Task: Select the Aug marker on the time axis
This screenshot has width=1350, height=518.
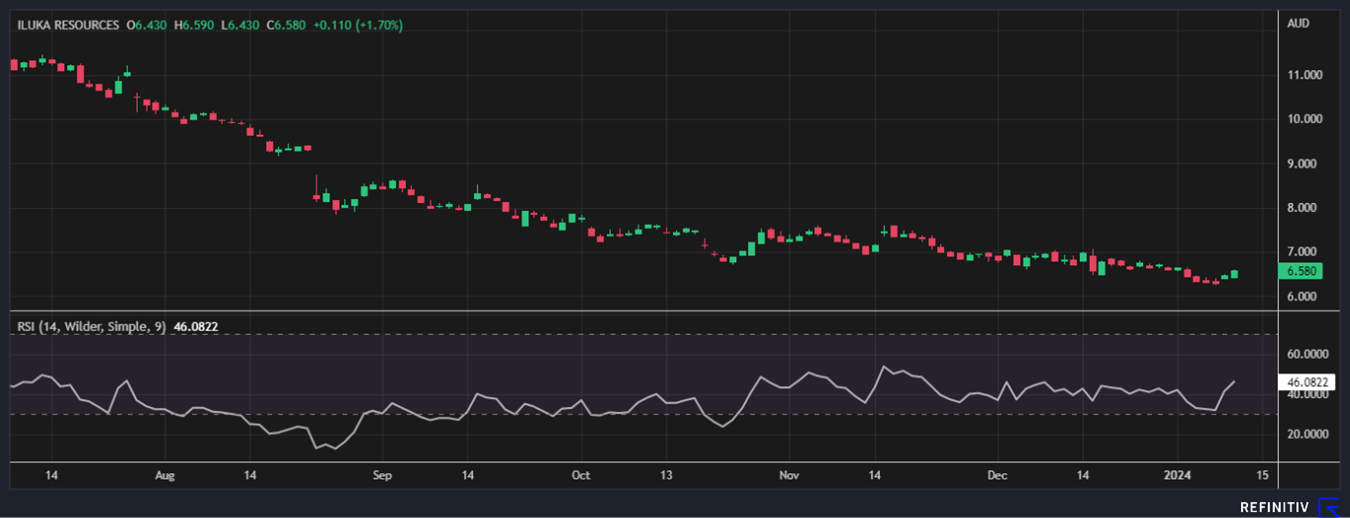Action: (165, 475)
